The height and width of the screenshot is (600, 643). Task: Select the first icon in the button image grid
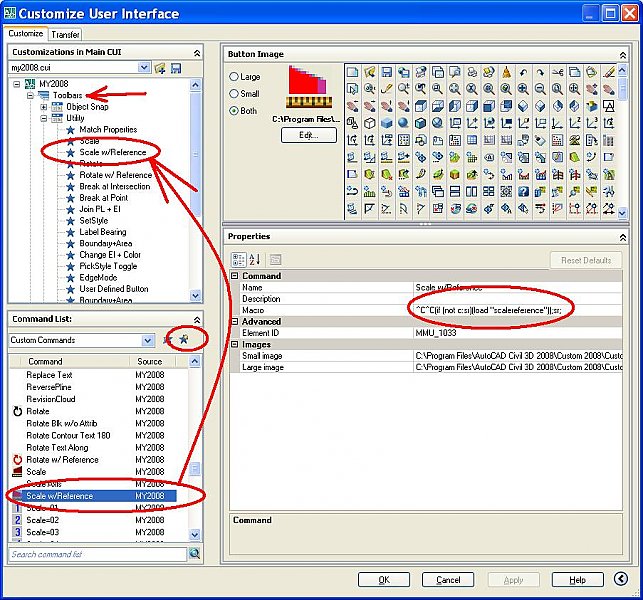tap(352, 72)
